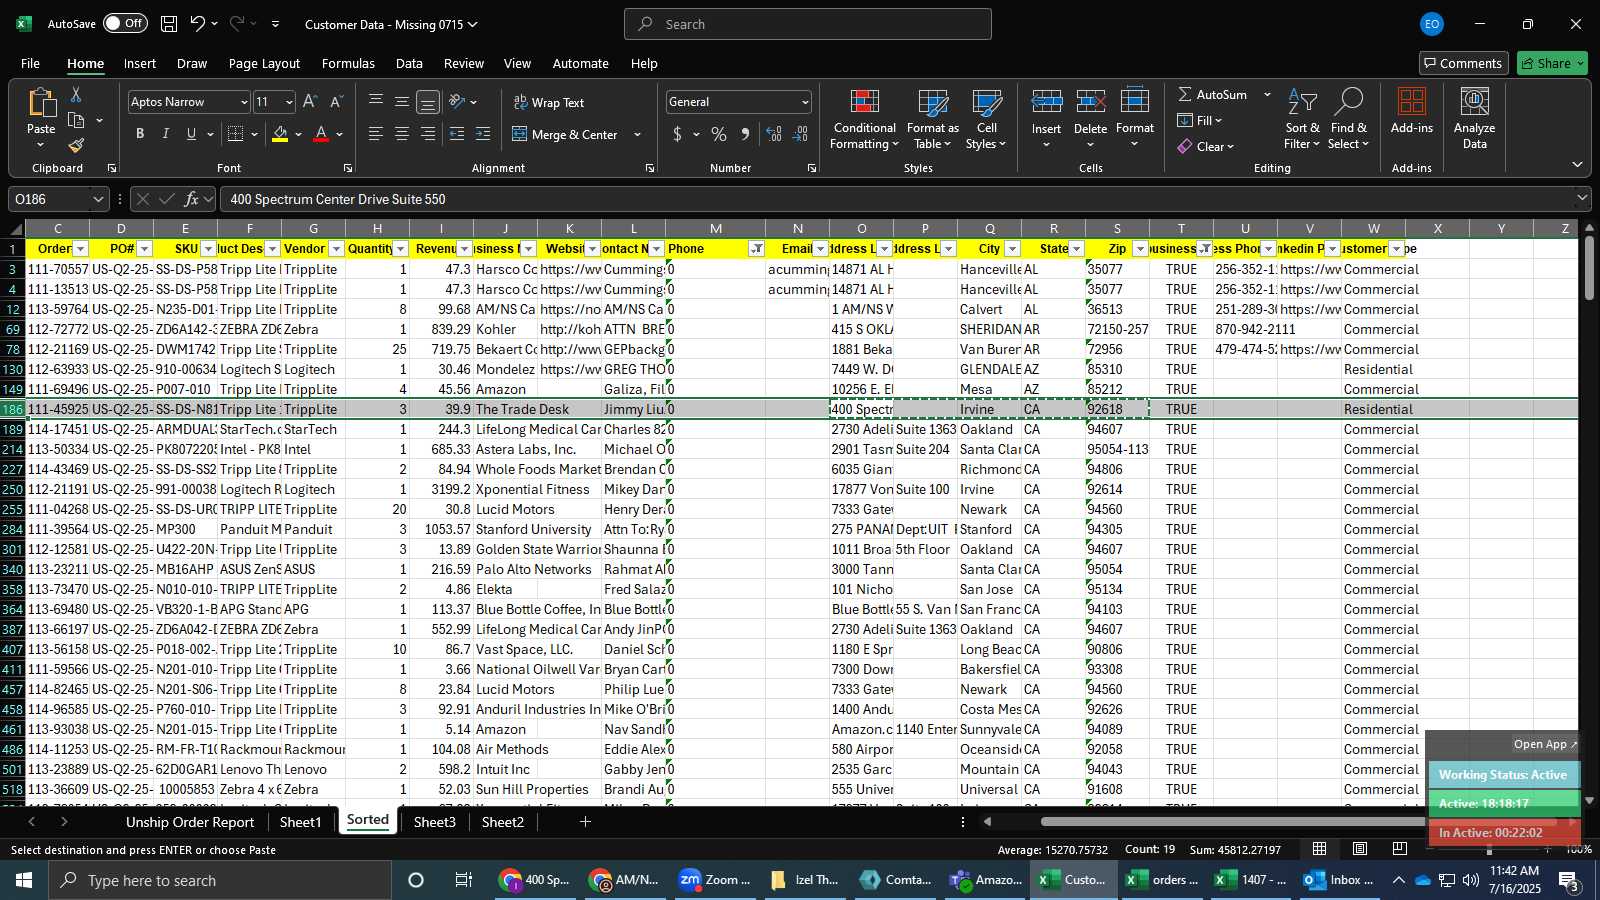Open the font size dropdown
This screenshot has height=900, width=1600.
pos(289,102)
